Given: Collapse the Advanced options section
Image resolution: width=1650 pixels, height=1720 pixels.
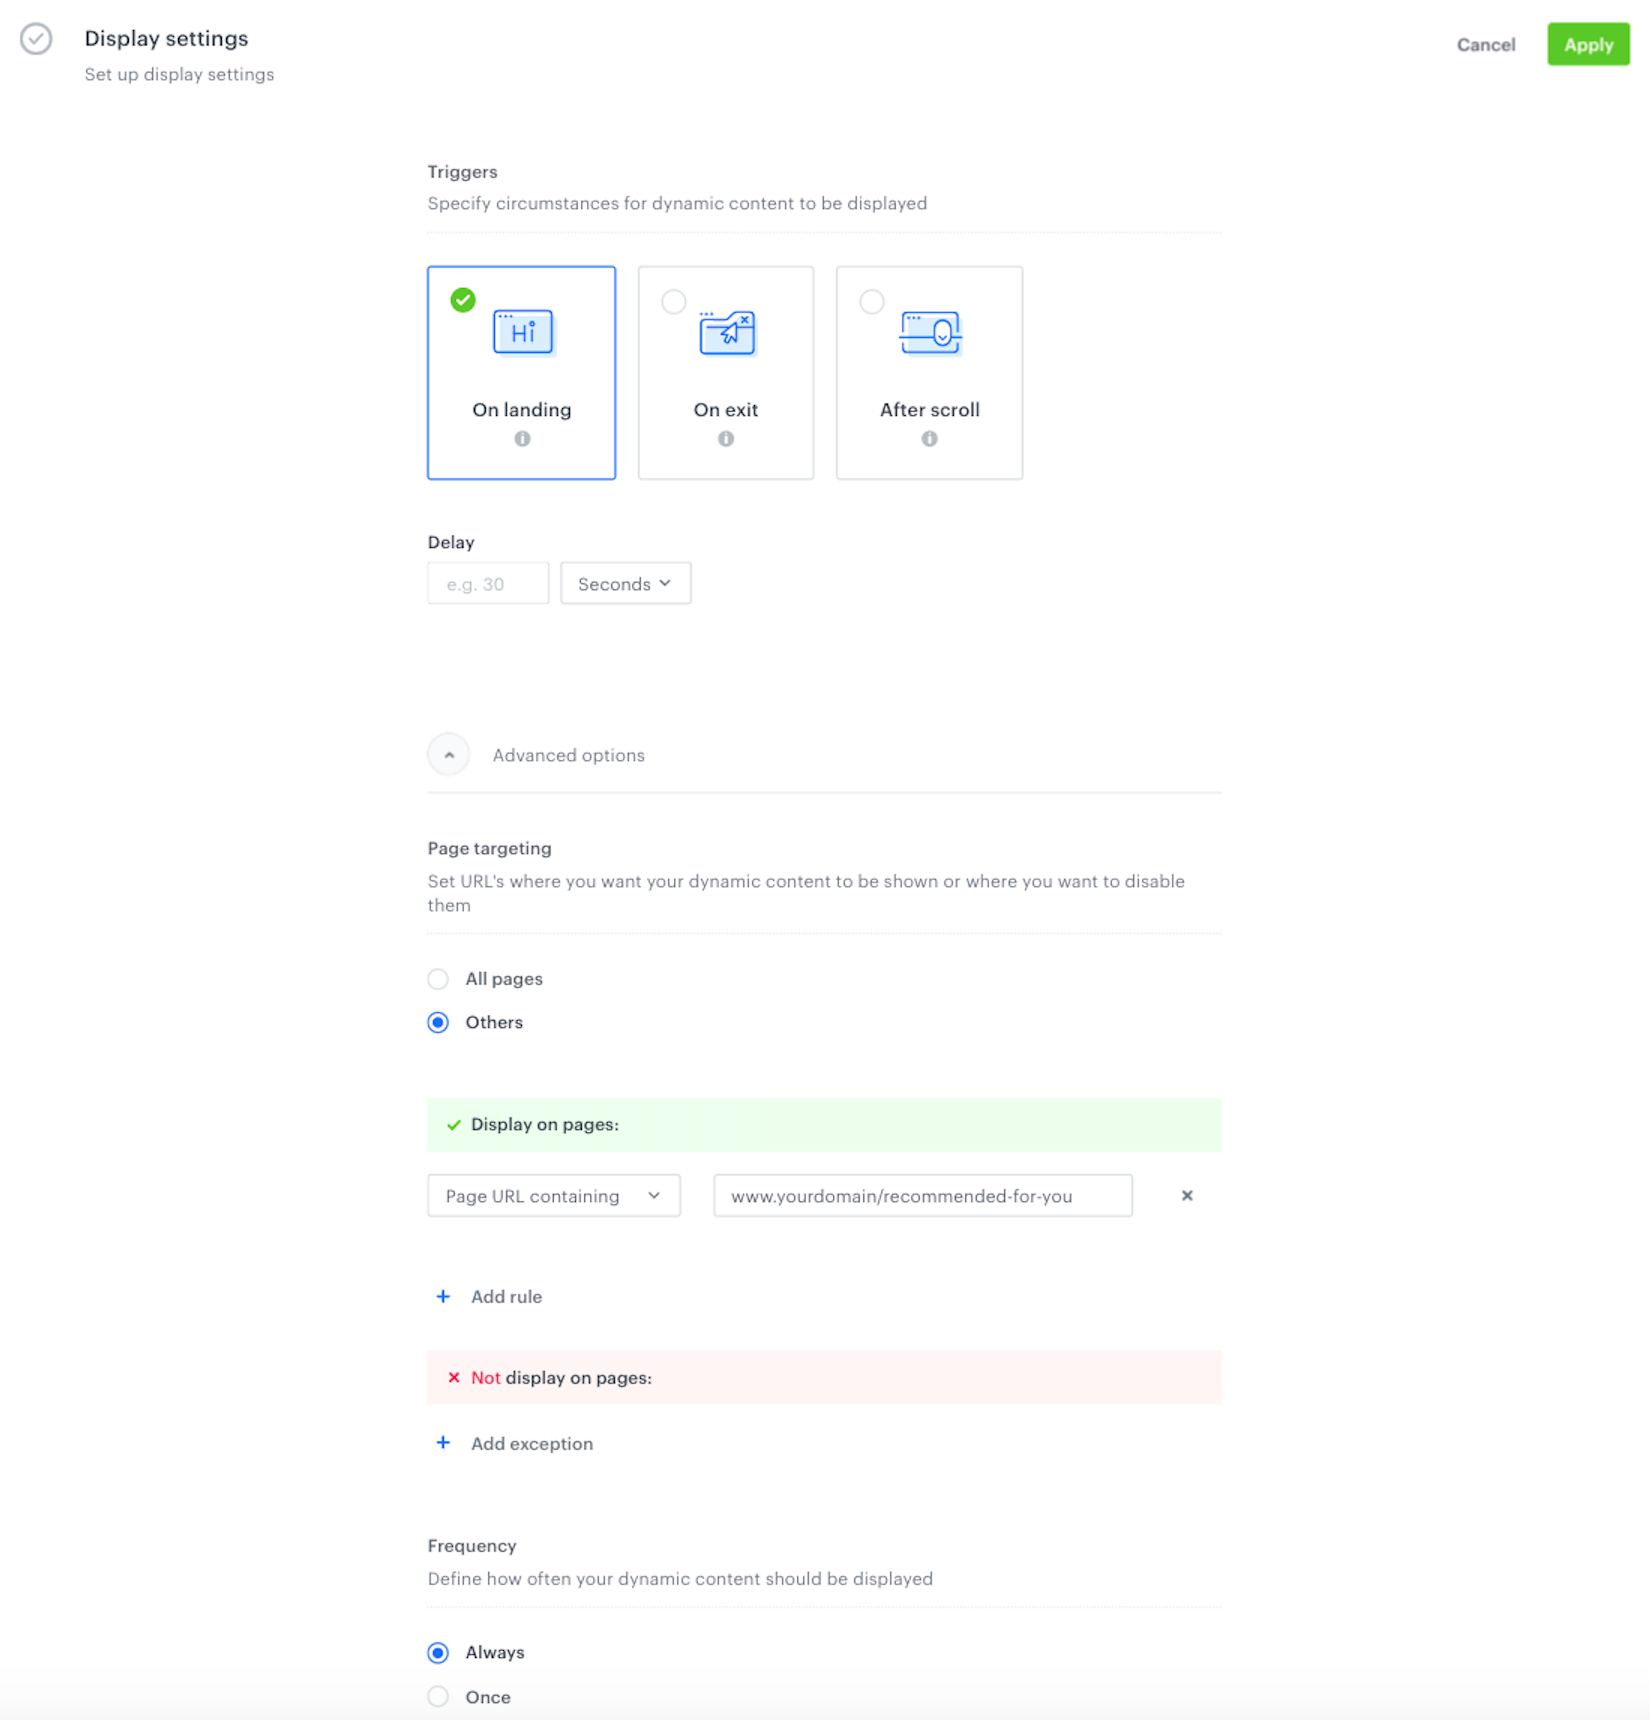Looking at the screenshot, I should (448, 754).
